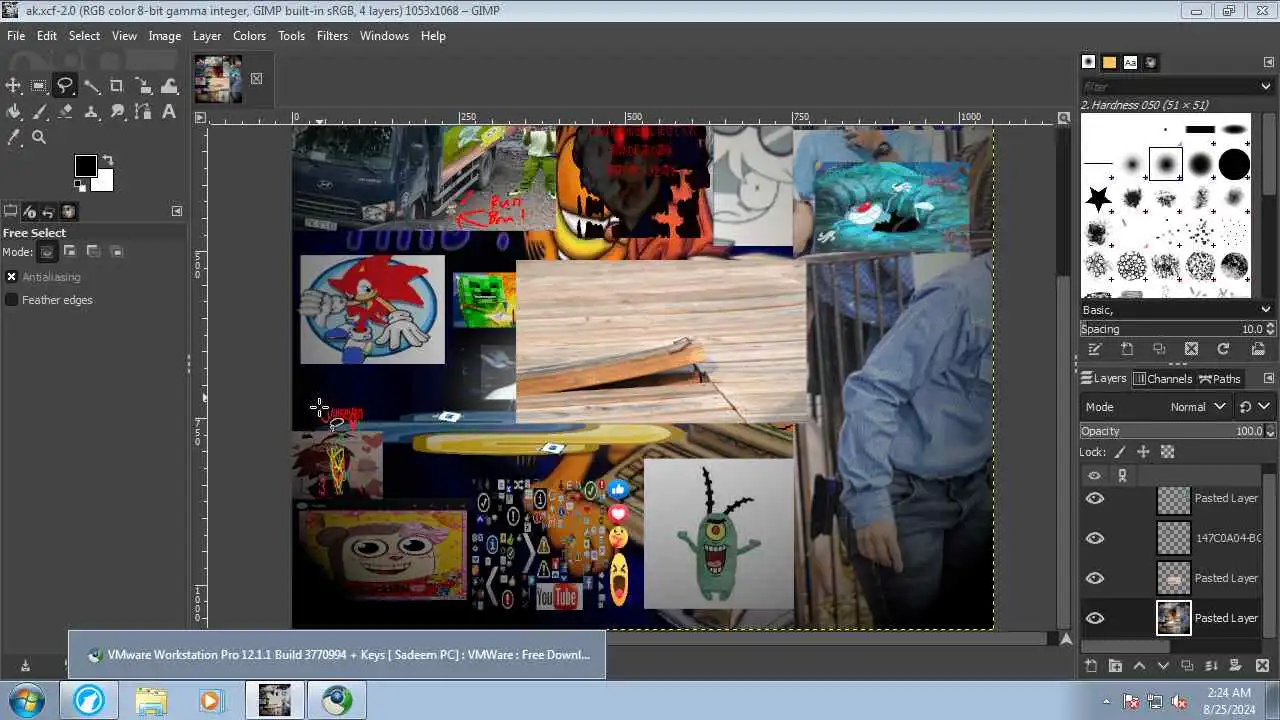Expand the Basic brush tag dropdown

coord(1266,310)
